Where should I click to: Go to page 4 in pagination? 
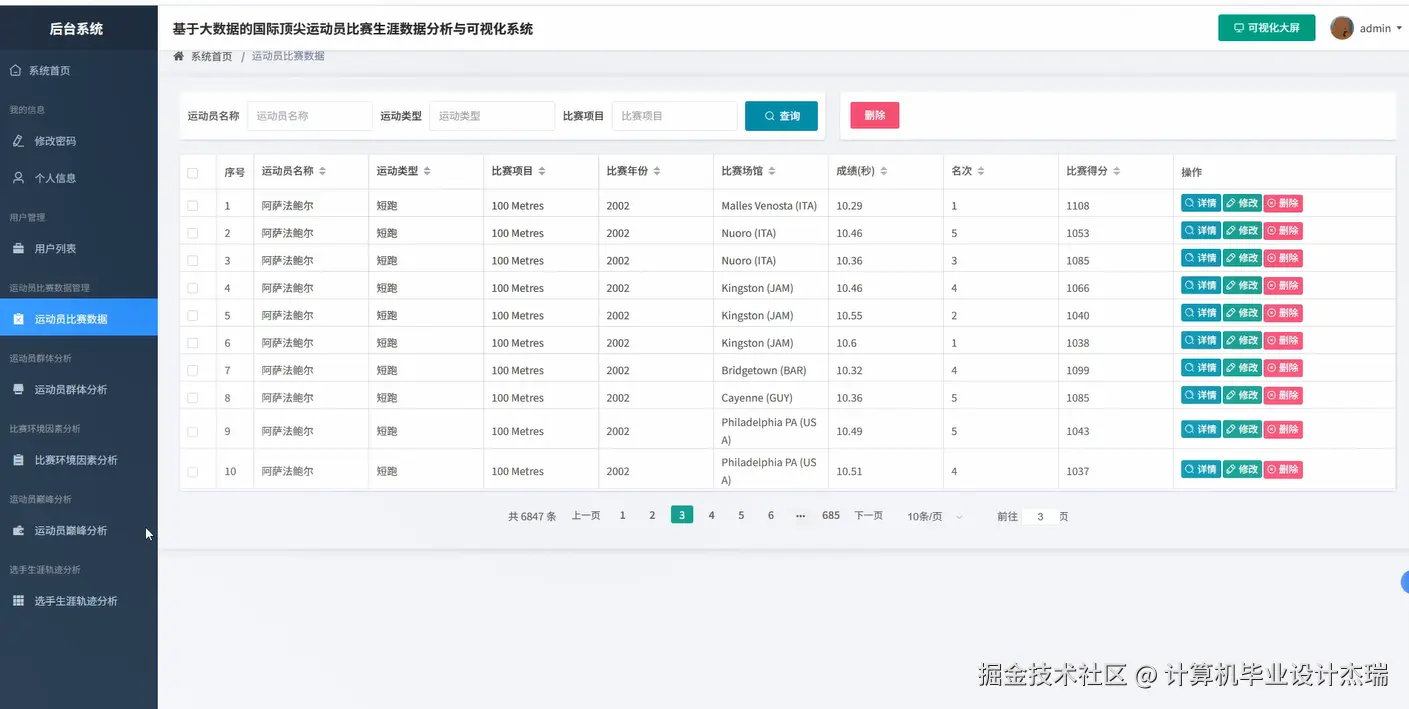pos(711,516)
